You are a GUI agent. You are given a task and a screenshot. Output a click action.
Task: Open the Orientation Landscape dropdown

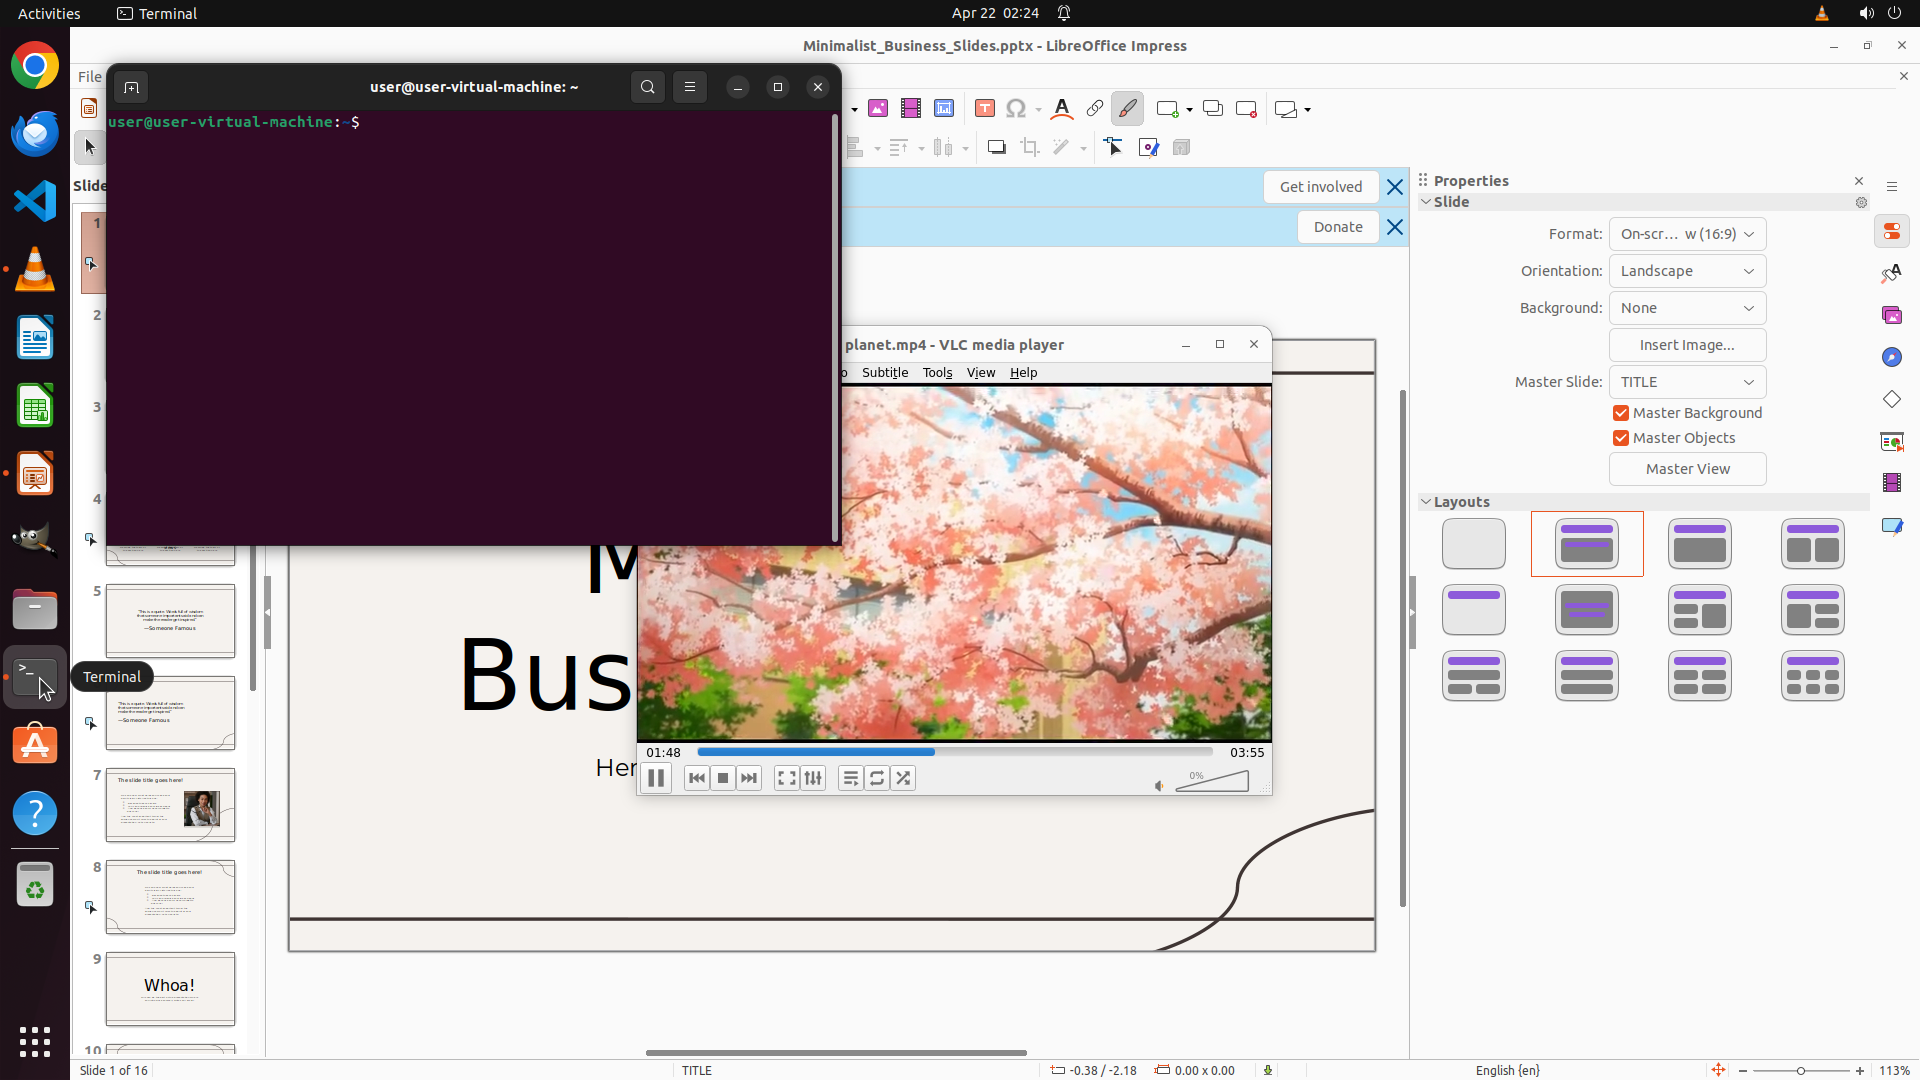(x=1687, y=271)
